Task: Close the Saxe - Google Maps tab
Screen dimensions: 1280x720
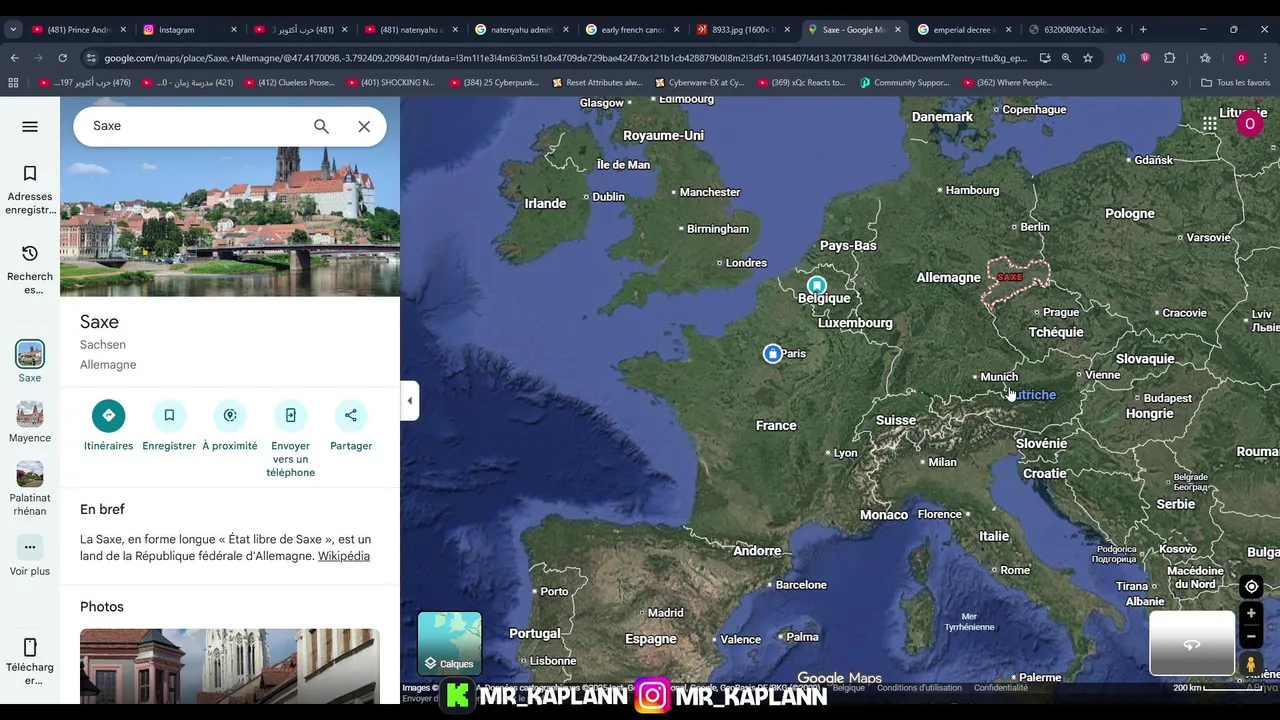Action: pos(897,30)
